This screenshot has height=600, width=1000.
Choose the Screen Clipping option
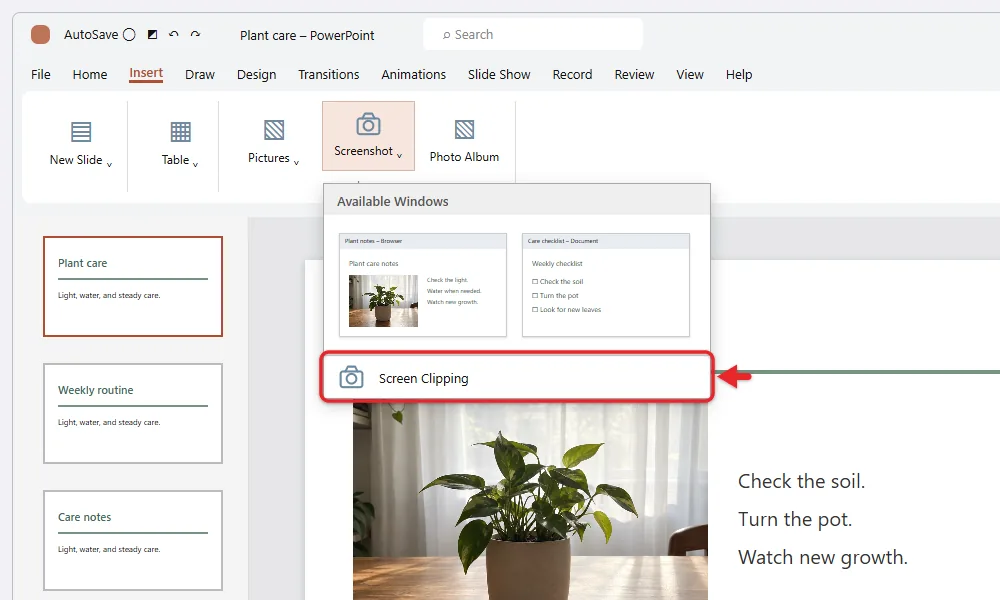[517, 377]
